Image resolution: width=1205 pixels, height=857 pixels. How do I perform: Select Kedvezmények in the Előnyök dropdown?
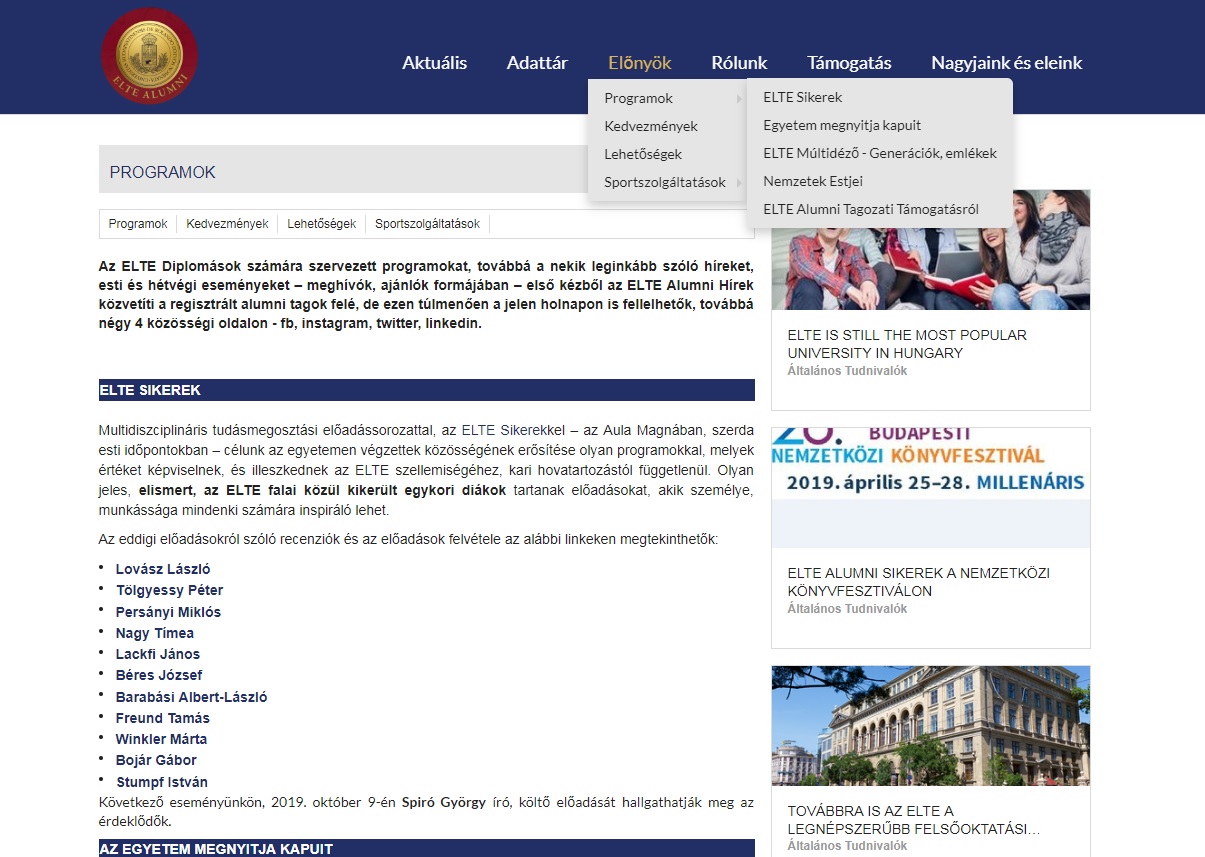click(x=651, y=126)
